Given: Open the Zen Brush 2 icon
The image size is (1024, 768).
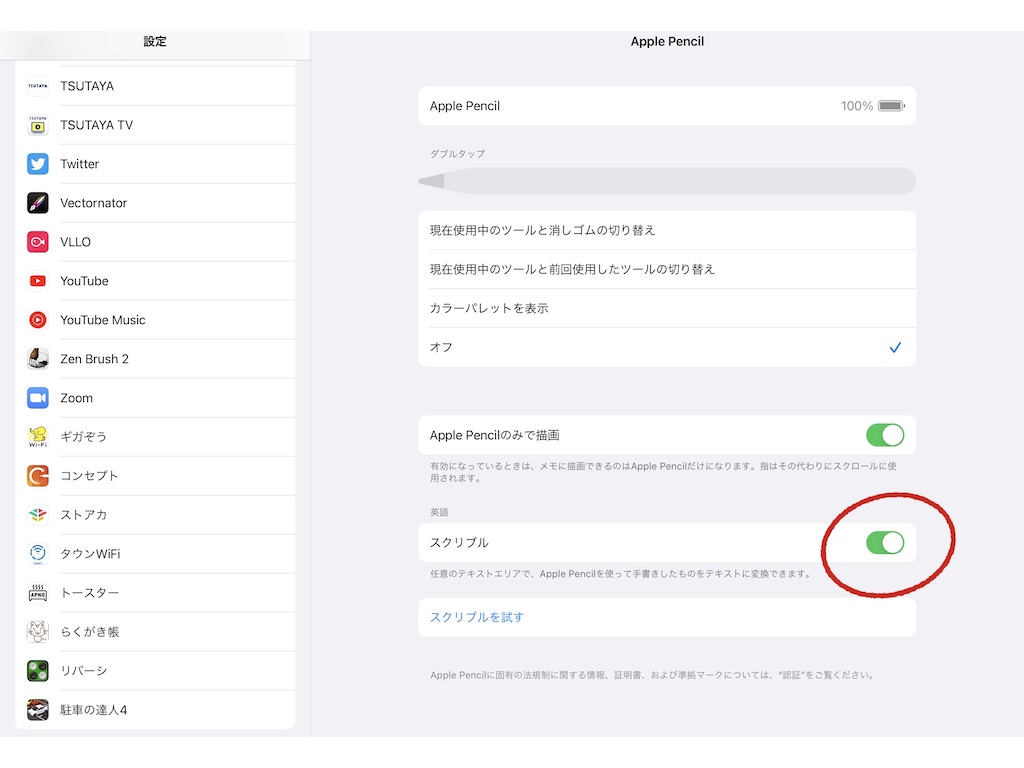Looking at the screenshot, I should [x=38, y=359].
